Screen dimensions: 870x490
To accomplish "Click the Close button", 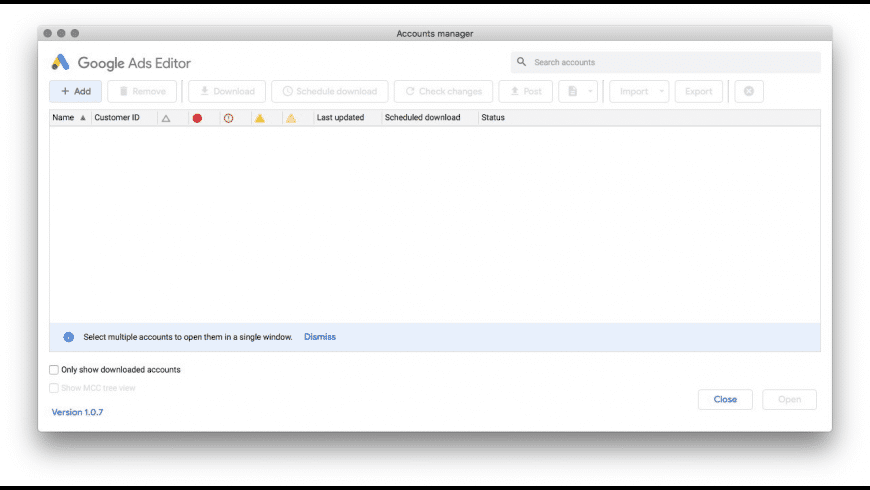I will (725, 400).
